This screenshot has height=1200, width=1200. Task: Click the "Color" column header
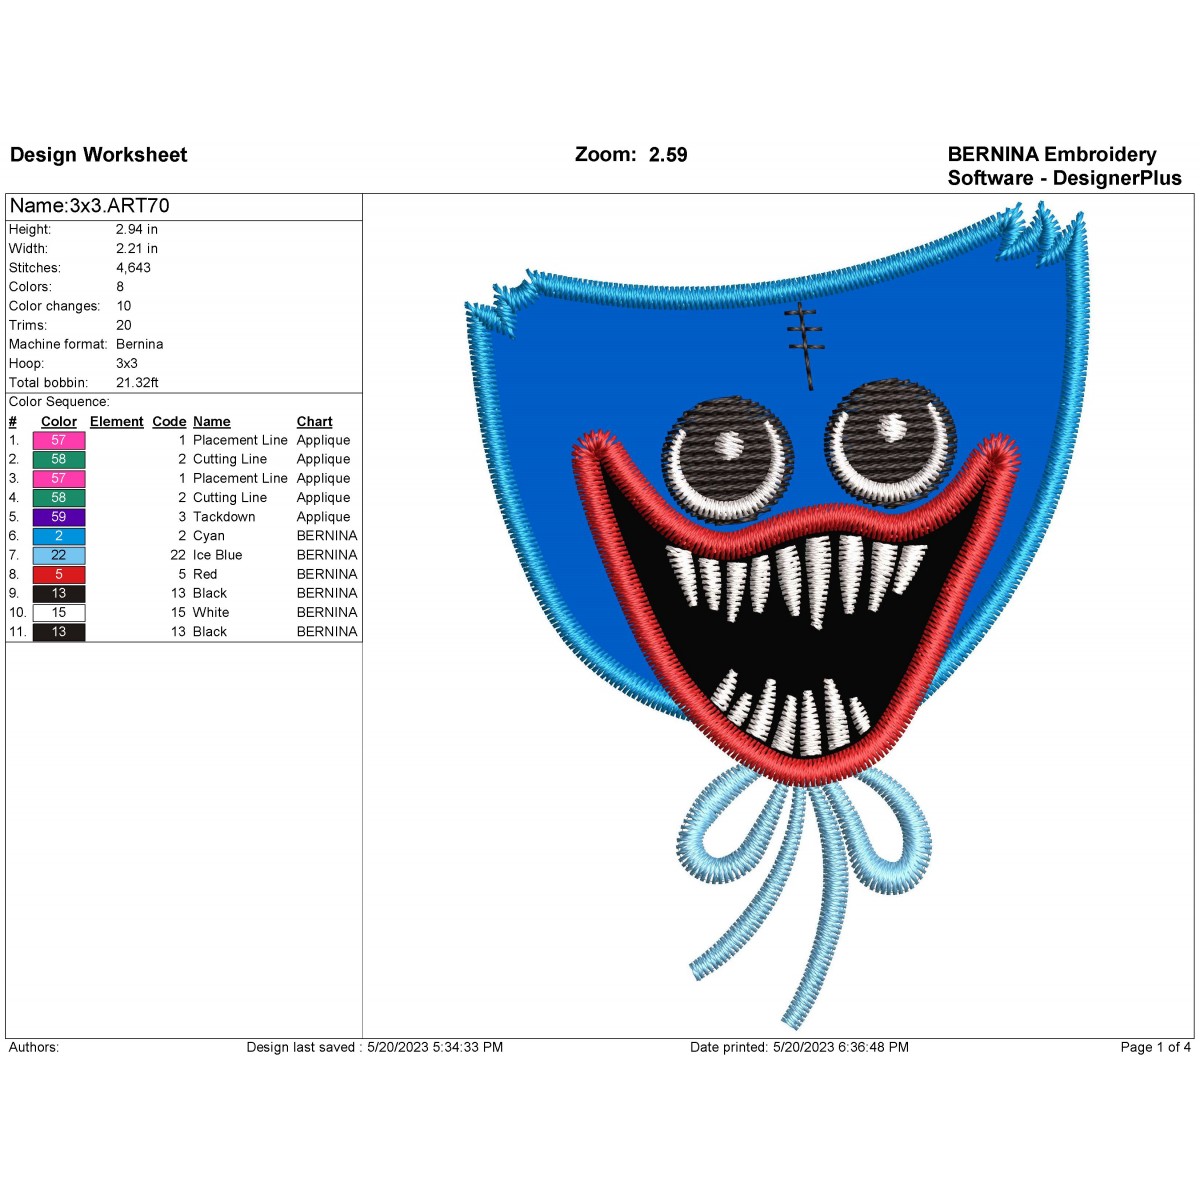pyautogui.click(x=59, y=422)
